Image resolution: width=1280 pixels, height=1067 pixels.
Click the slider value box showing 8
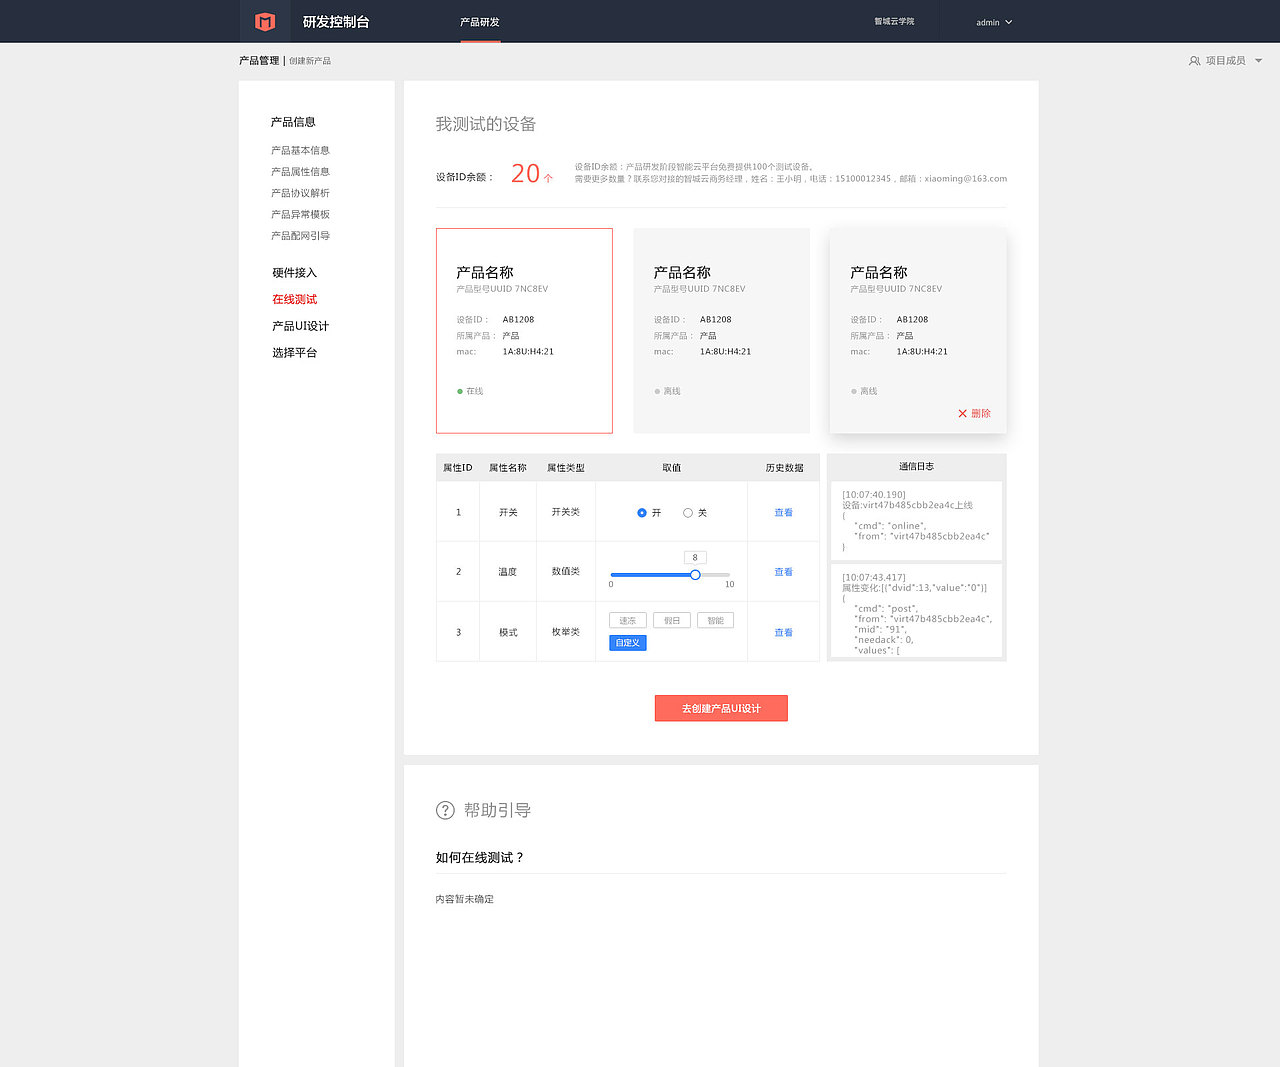coord(695,558)
